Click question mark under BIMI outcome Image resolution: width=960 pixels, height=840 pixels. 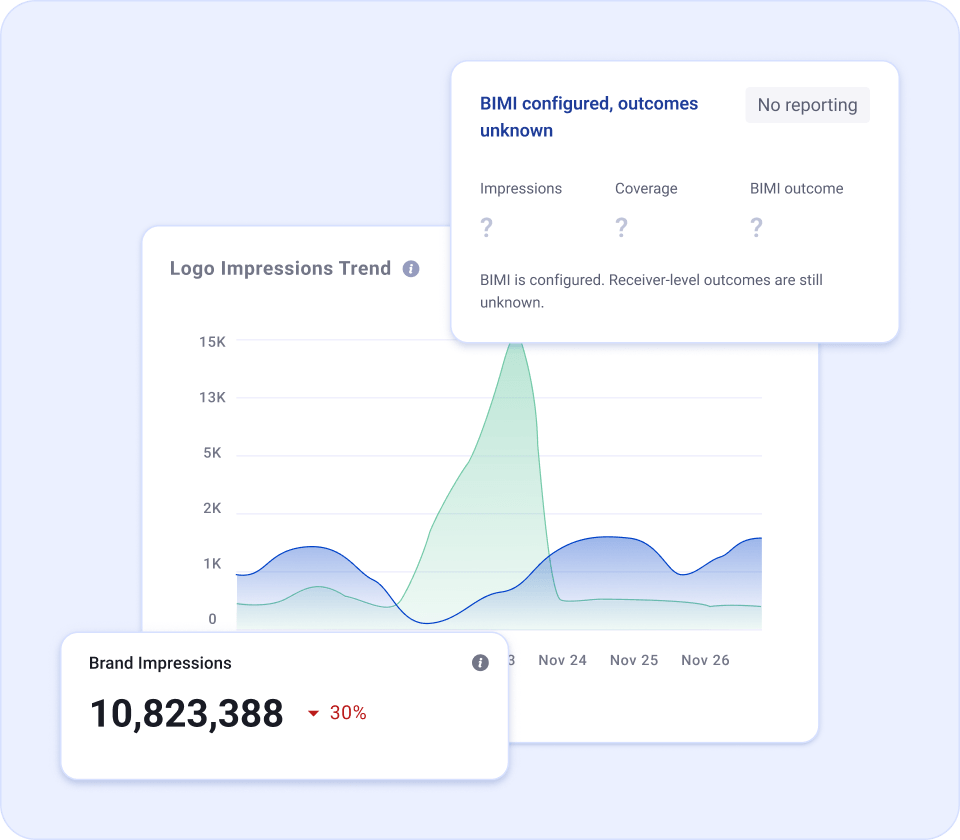(x=756, y=227)
